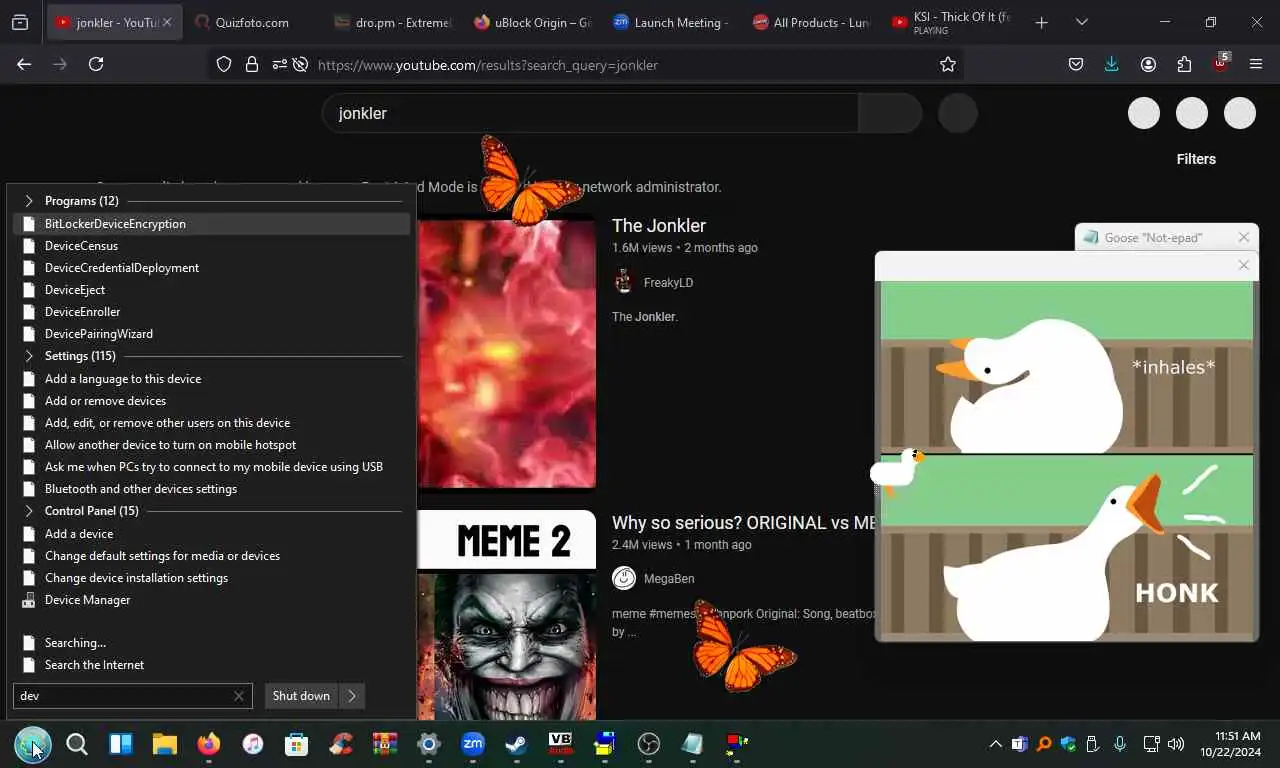Open Microsoft Store from taskbar
The height and width of the screenshot is (768, 1280).
point(297,744)
